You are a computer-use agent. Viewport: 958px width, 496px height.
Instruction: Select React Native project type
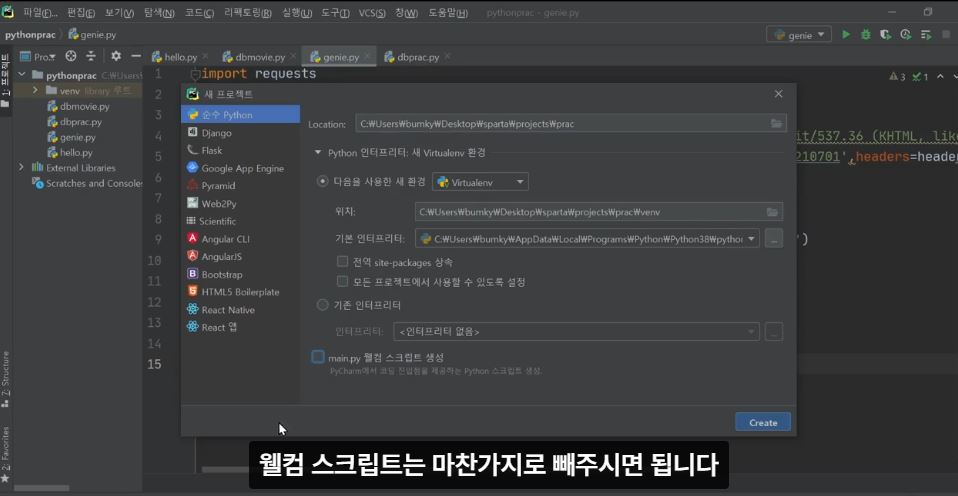pyautogui.click(x=240, y=310)
